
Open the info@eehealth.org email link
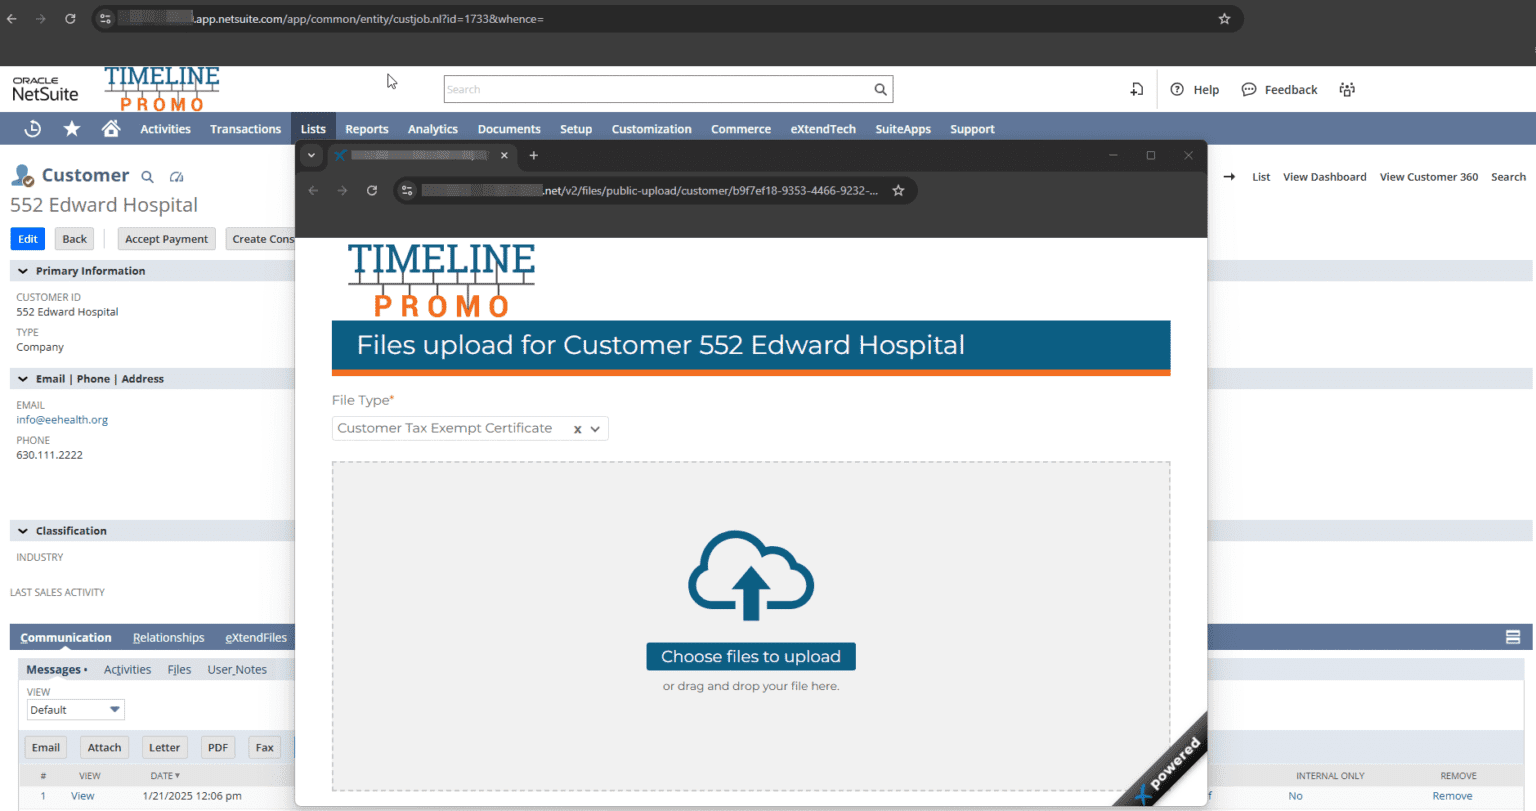[x=62, y=419]
